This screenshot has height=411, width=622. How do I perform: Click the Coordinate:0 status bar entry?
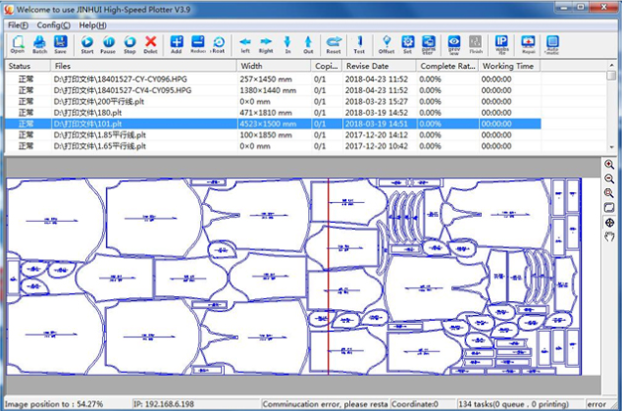point(415,404)
